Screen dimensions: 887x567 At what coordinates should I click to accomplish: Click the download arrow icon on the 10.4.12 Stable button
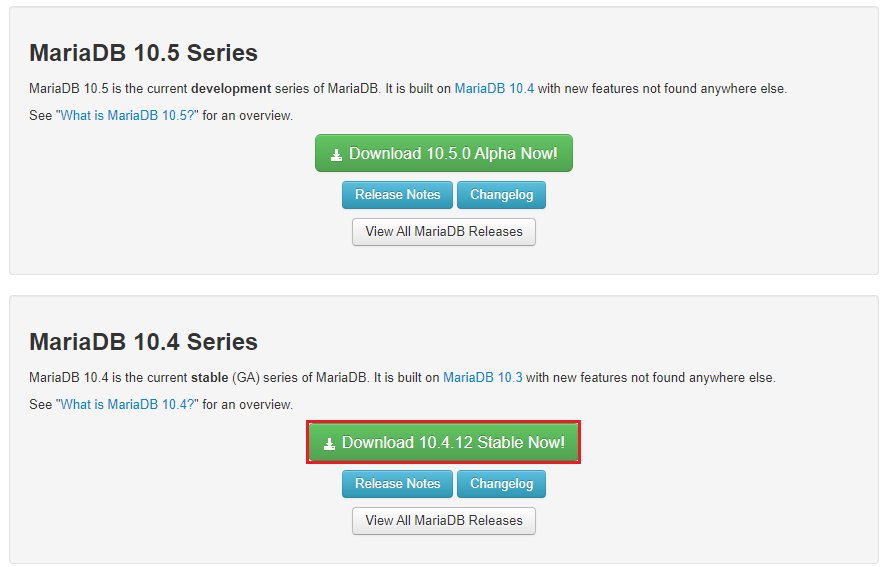[329, 444]
